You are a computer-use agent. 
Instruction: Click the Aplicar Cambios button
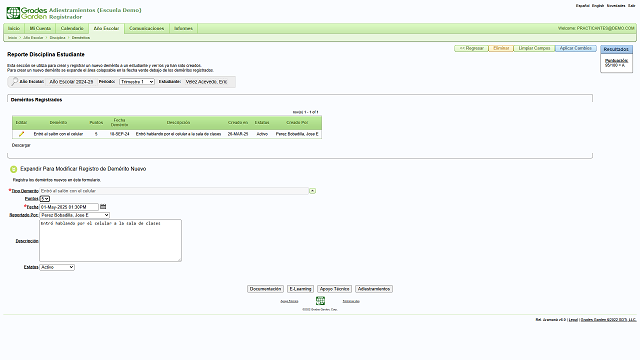576,48
